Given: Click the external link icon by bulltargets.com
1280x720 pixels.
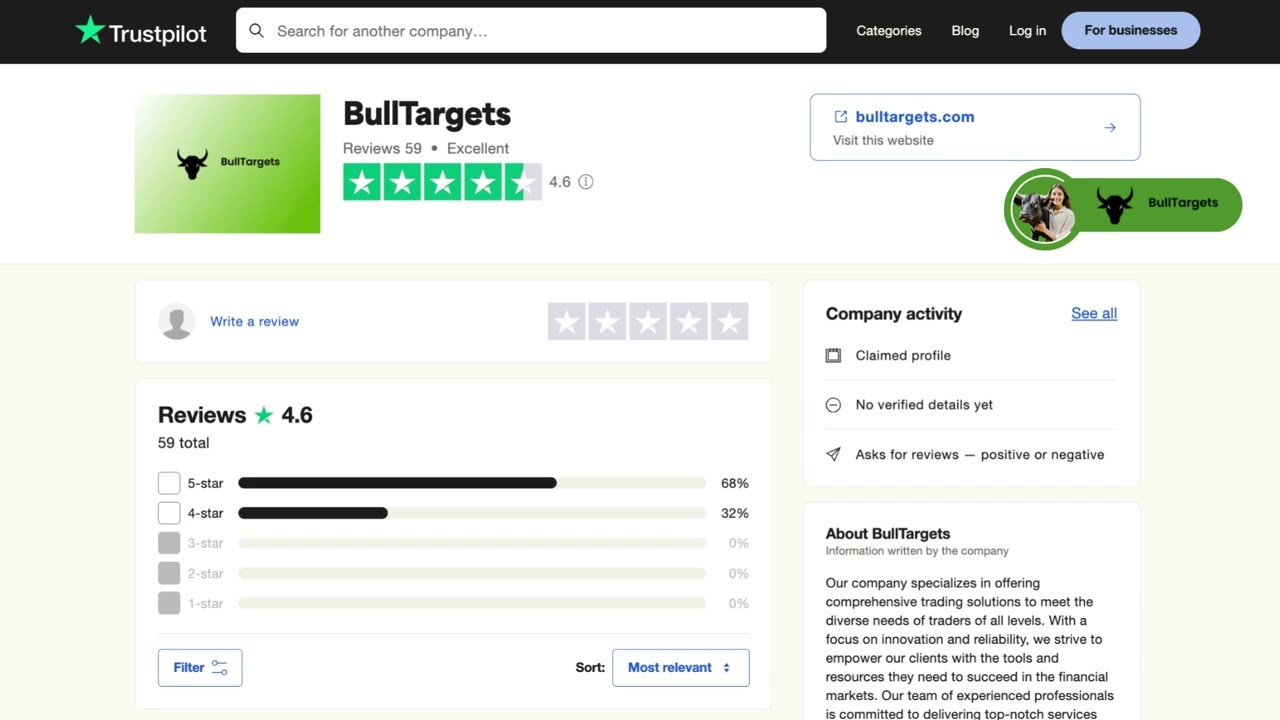Looking at the screenshot, I should [841, 117].
